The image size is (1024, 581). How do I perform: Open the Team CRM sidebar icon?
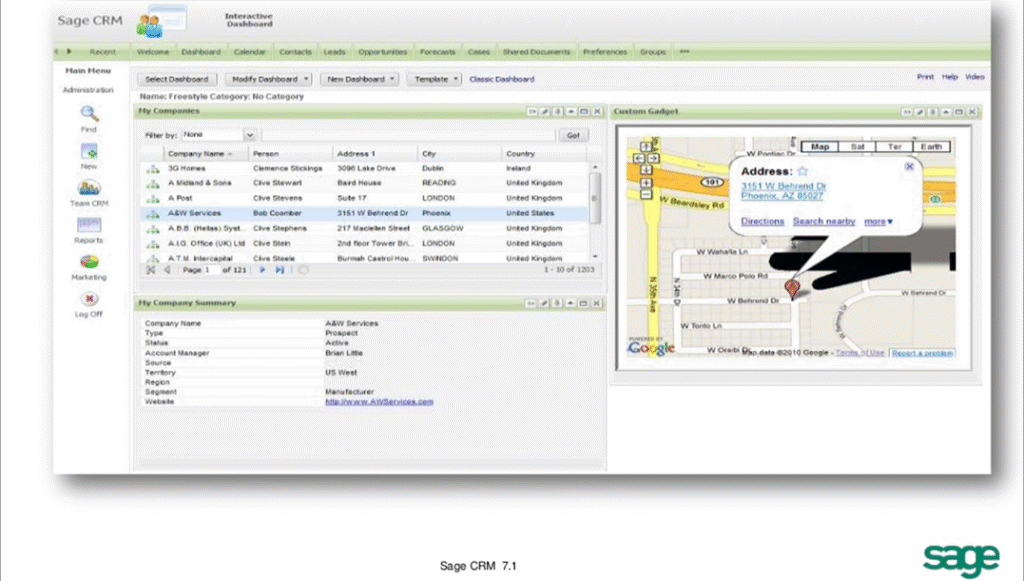[89, 188]
